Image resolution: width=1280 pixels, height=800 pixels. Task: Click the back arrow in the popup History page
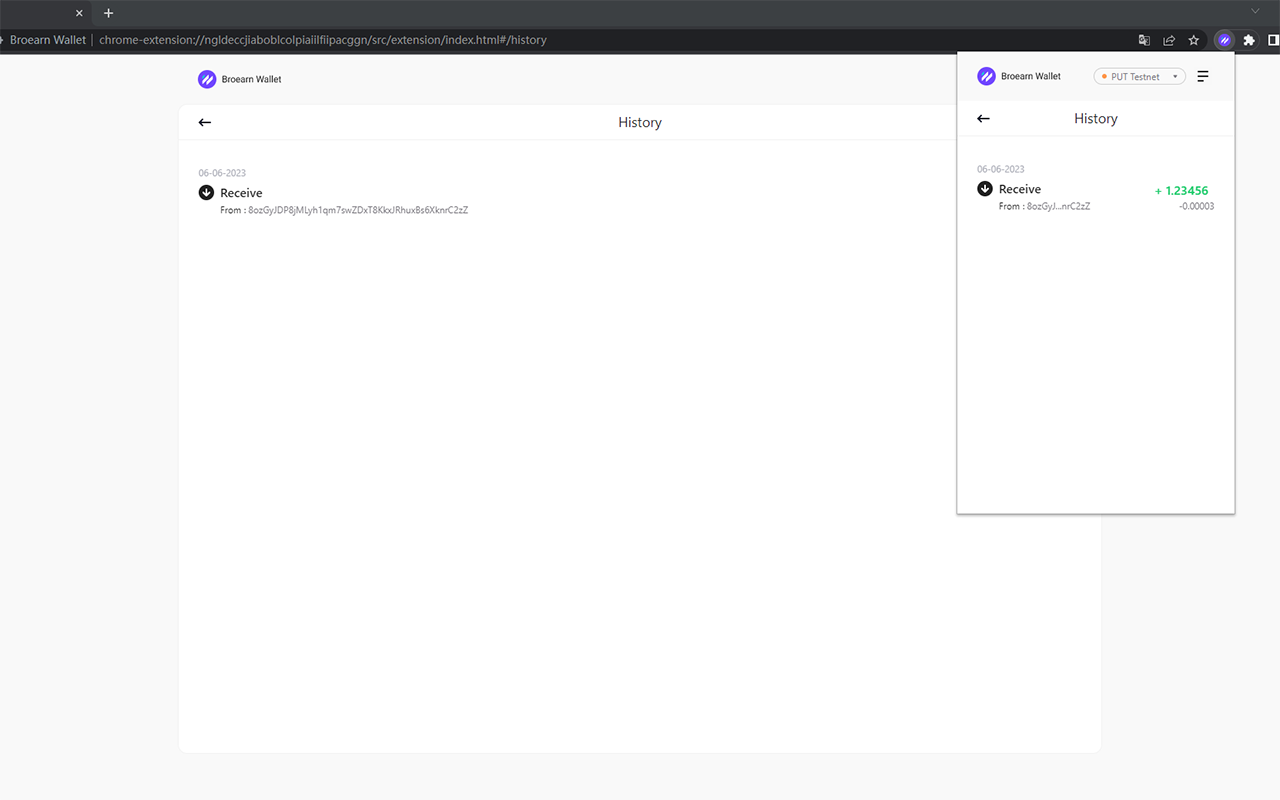pyautogui.click(x=983, y=118)
